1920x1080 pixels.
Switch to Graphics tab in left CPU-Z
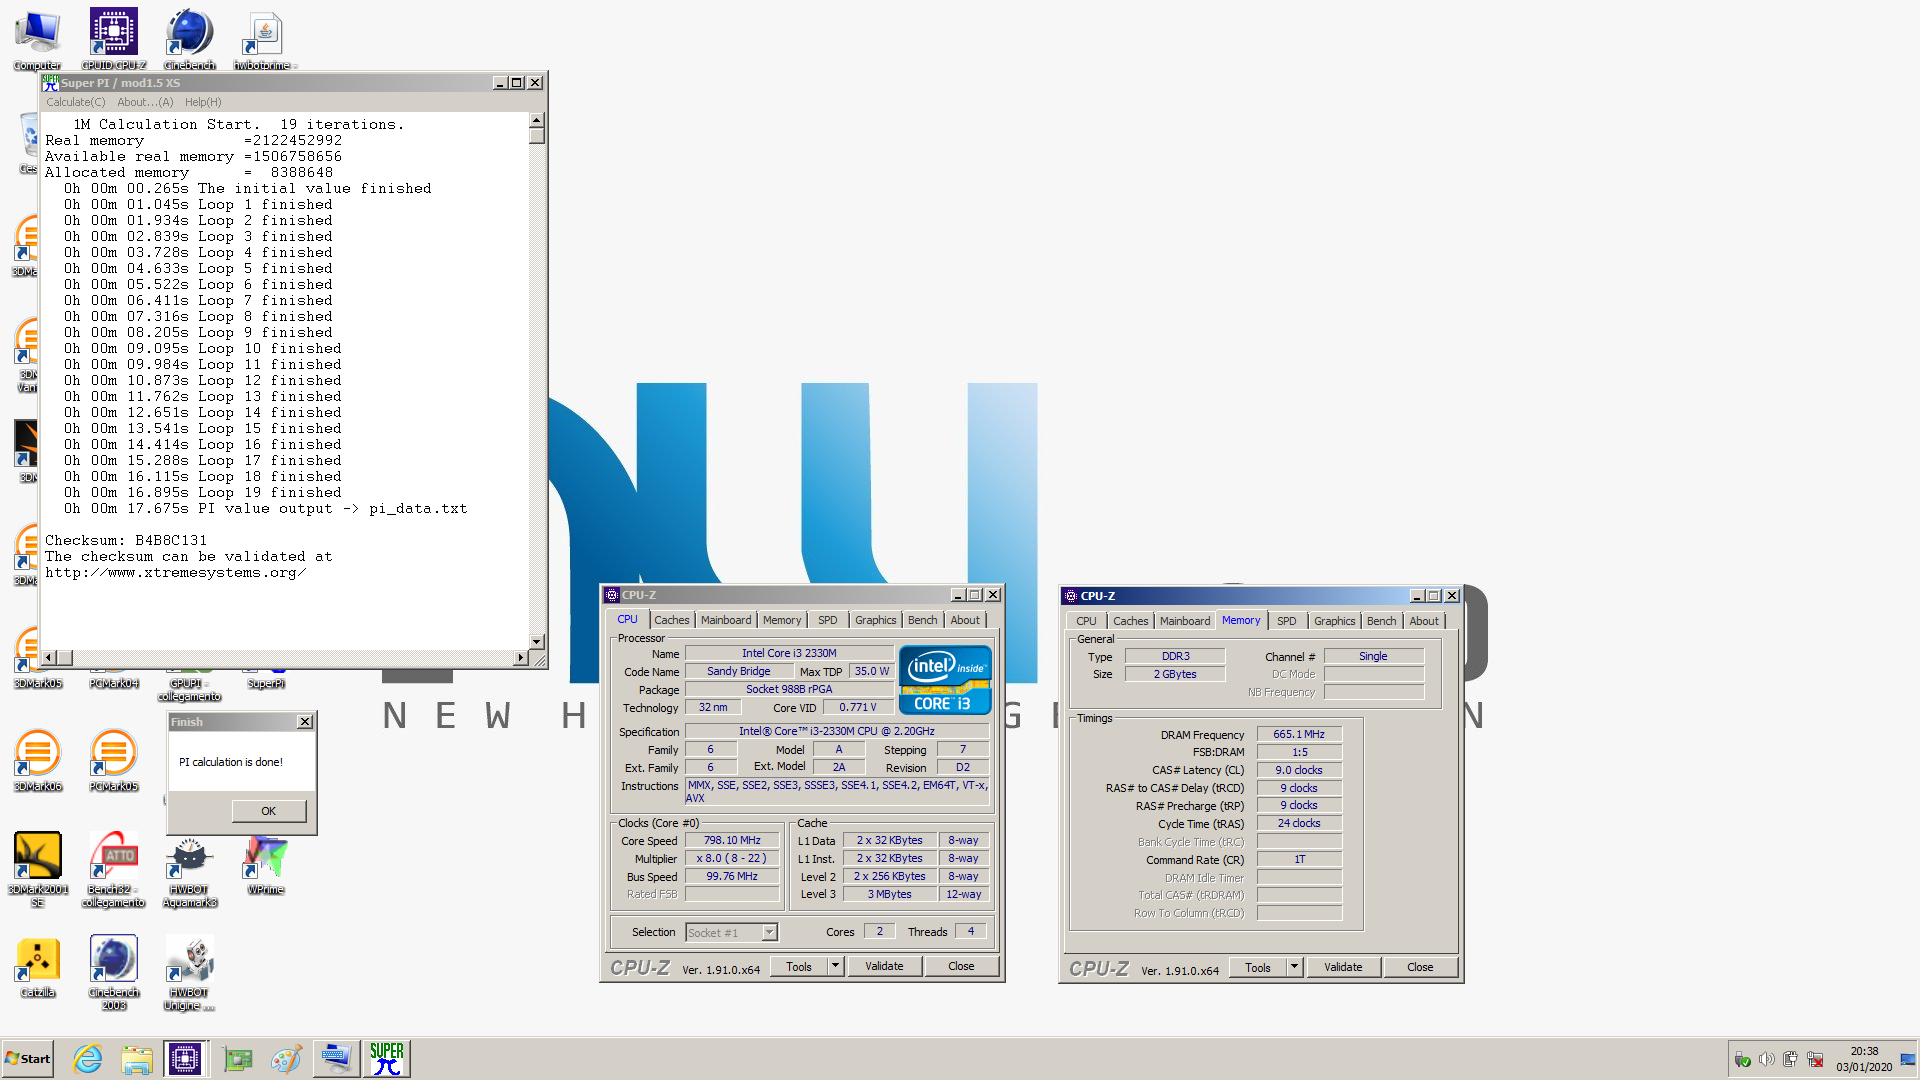[876, 620]
